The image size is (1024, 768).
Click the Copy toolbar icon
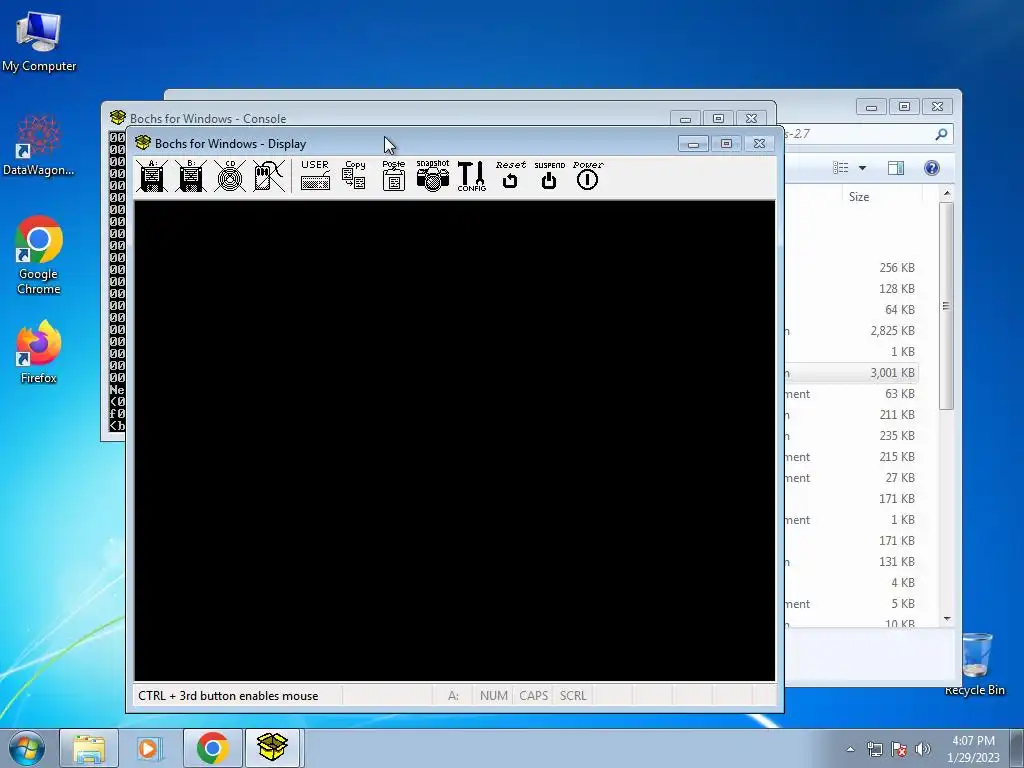click(x=355, y=176)
